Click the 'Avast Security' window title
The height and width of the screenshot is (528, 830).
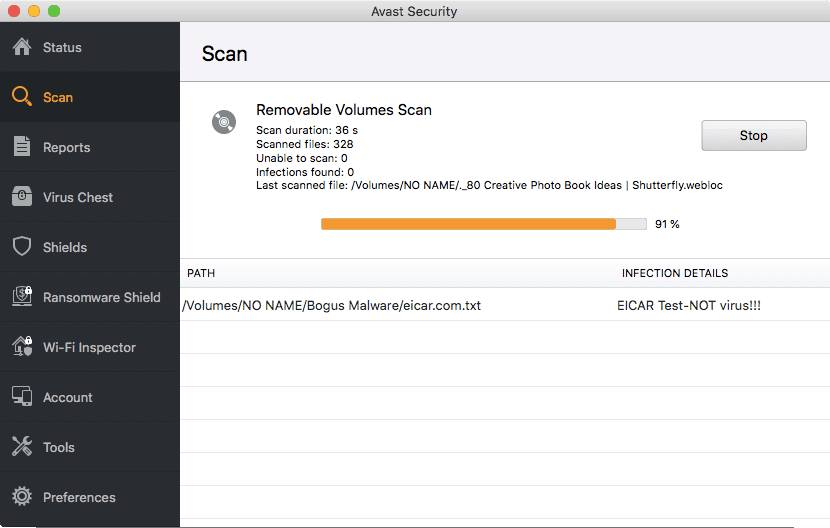(414, 12)
